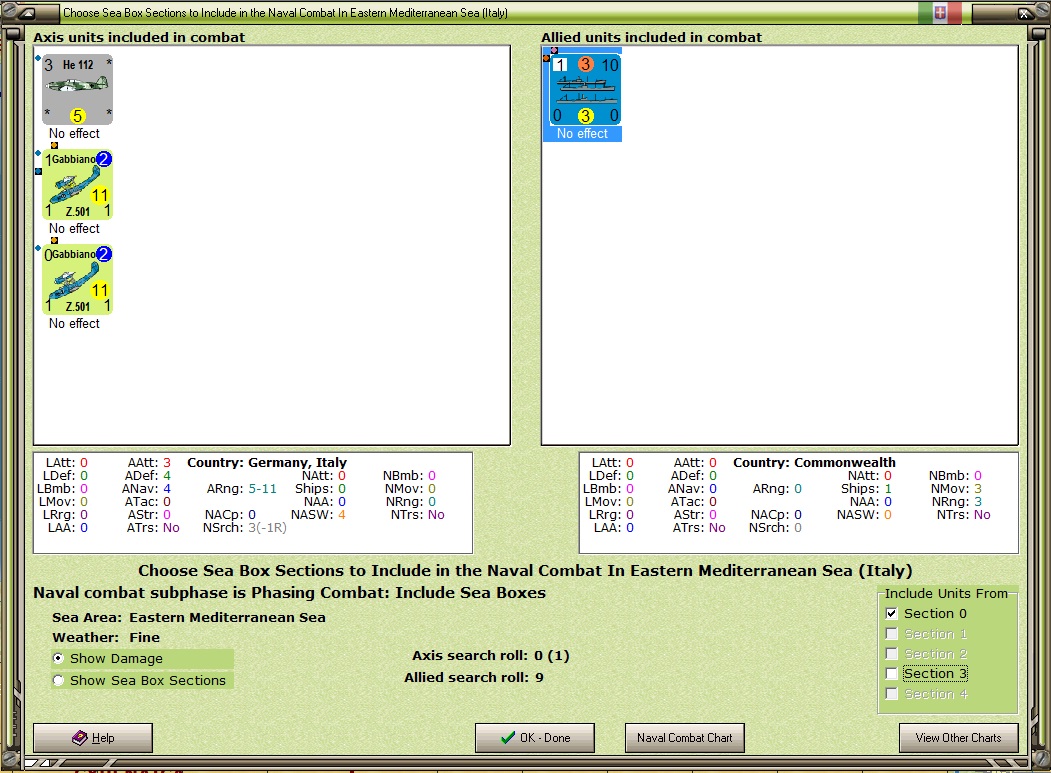Click the "Allied search roll: 9" text
Image resolution: width=1051 pixels, height=773 pixels.
click(x=474, y=678)
